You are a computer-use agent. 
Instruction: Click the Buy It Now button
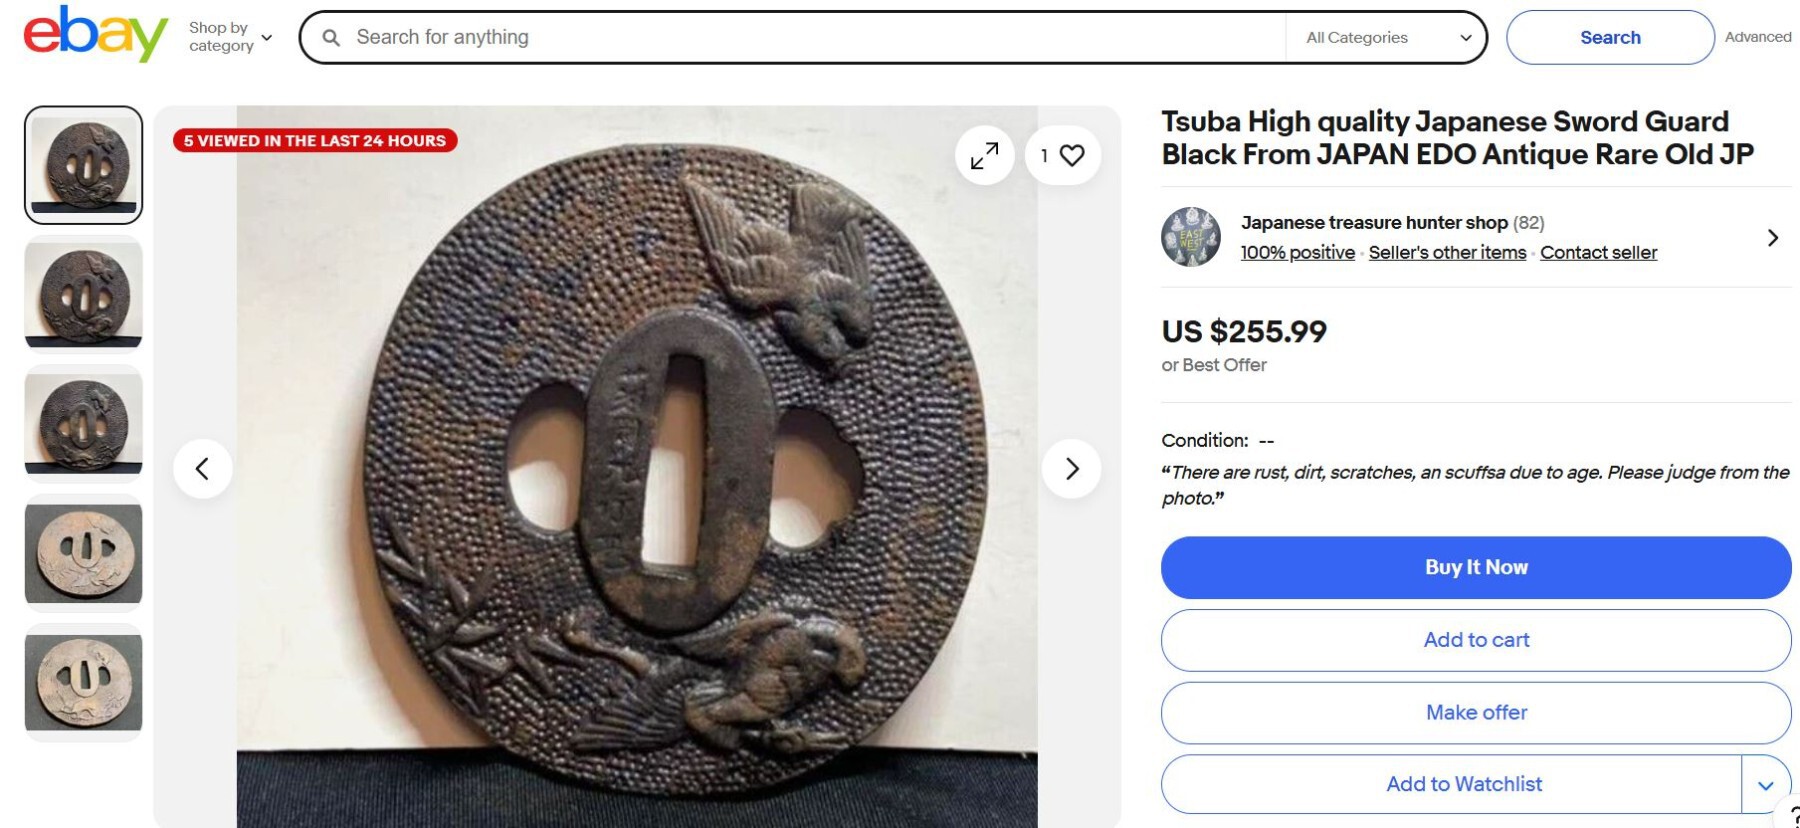(1475, 567)
